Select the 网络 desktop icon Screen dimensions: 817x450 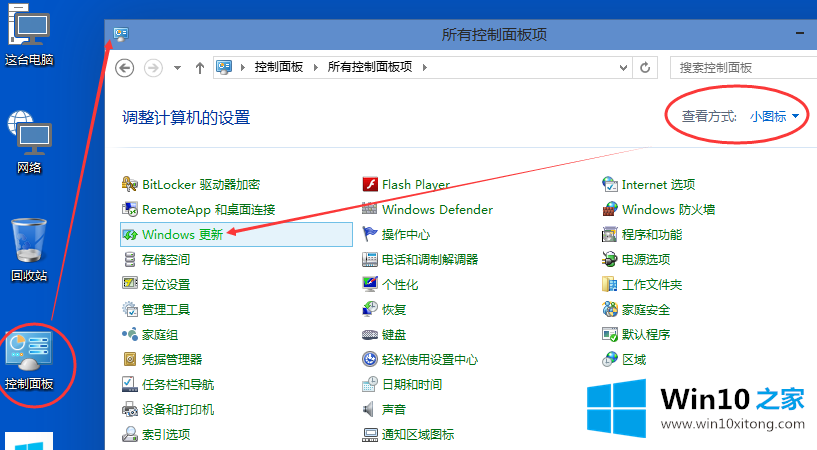(29, 143)
